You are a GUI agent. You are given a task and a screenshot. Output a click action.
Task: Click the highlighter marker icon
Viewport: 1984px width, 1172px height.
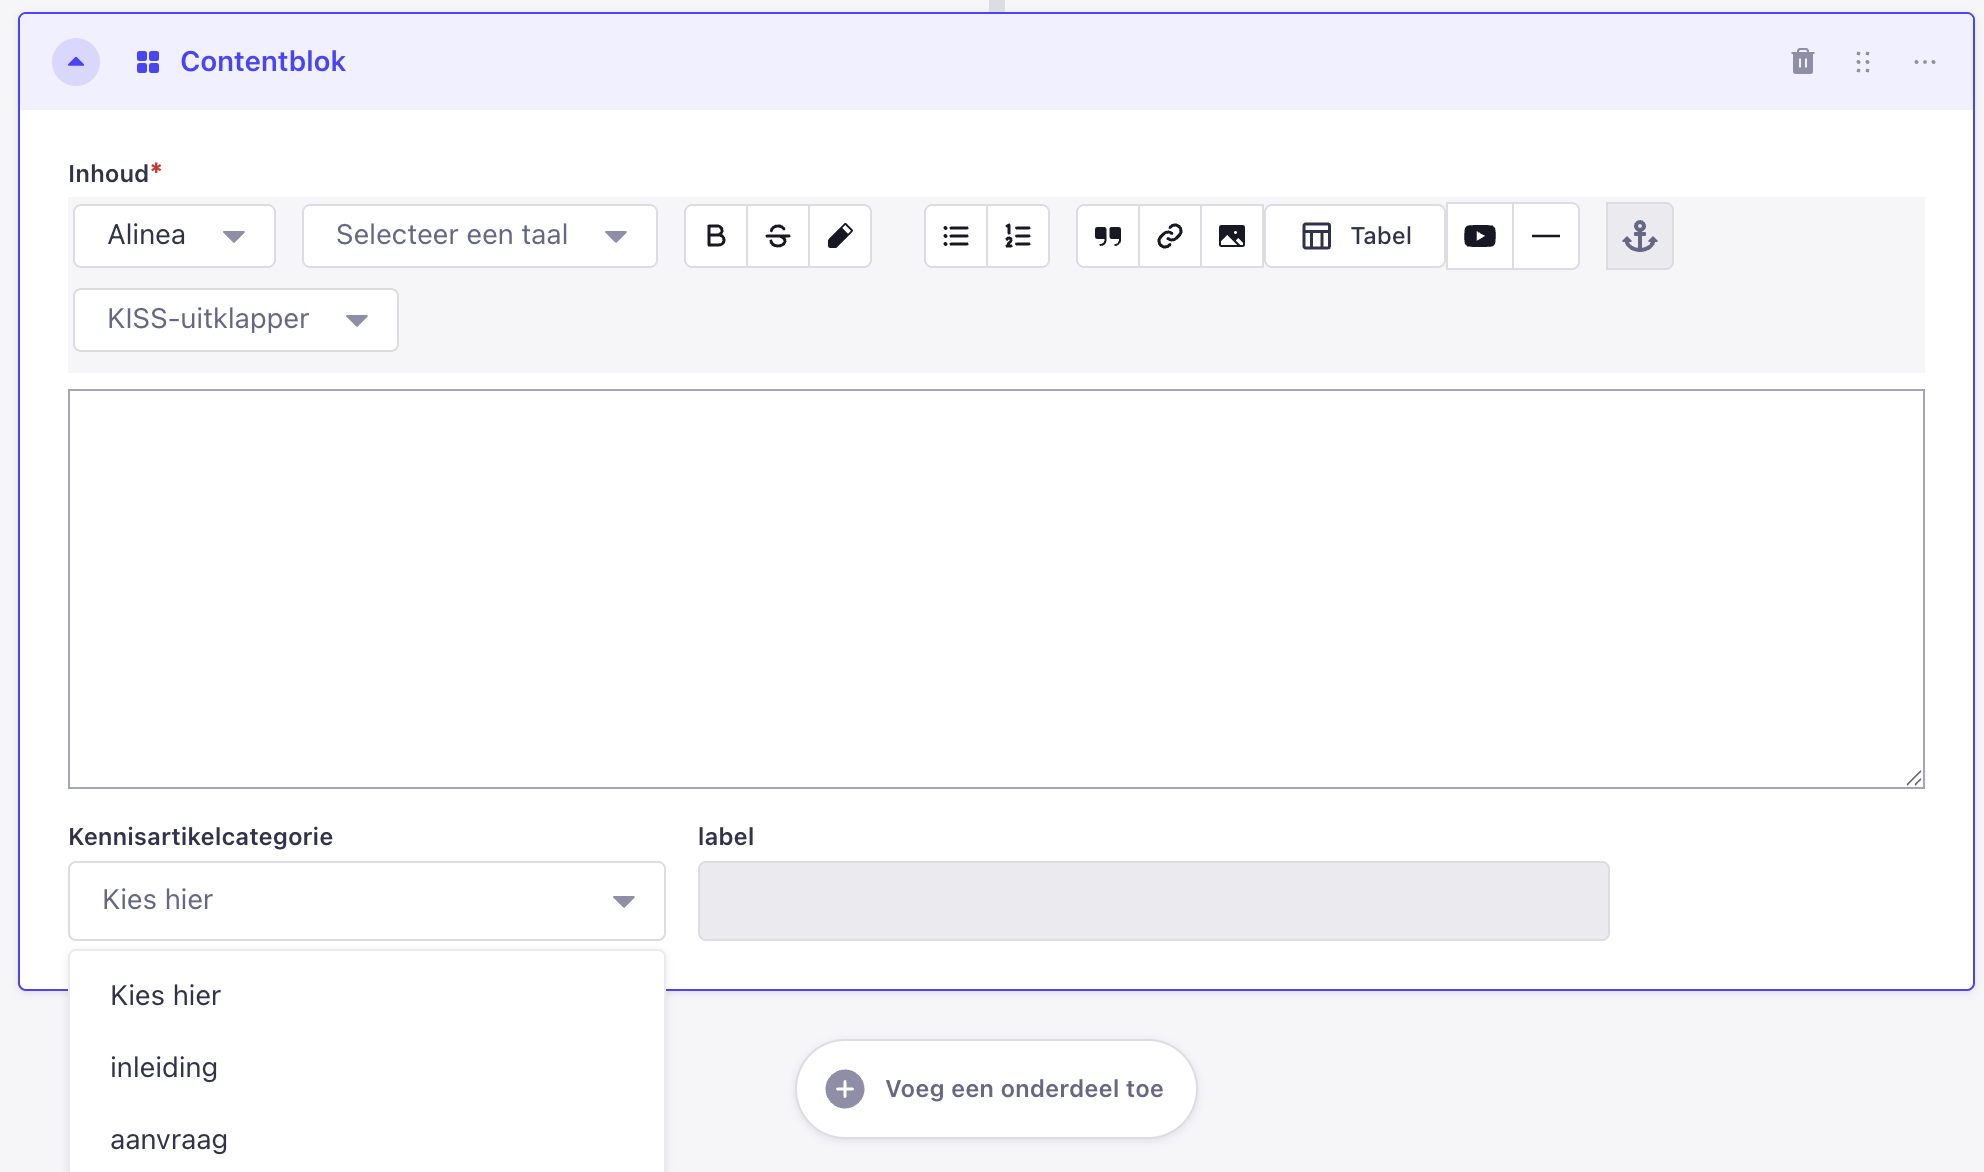pos(840,236)
